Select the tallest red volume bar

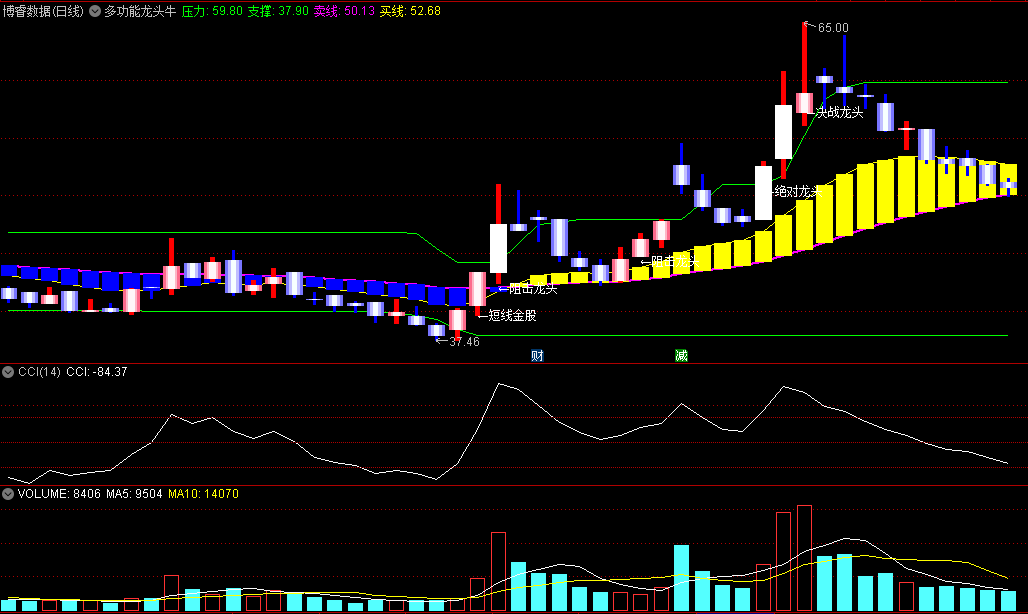[x=804, y=558]
